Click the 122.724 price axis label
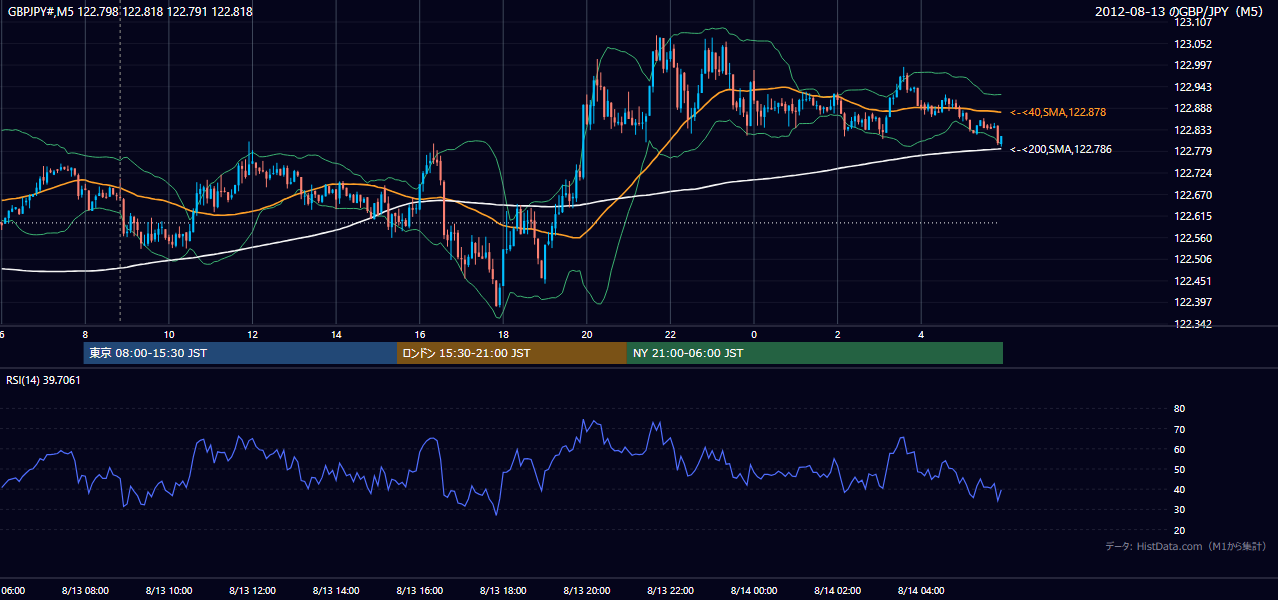 pos(1192,173)
